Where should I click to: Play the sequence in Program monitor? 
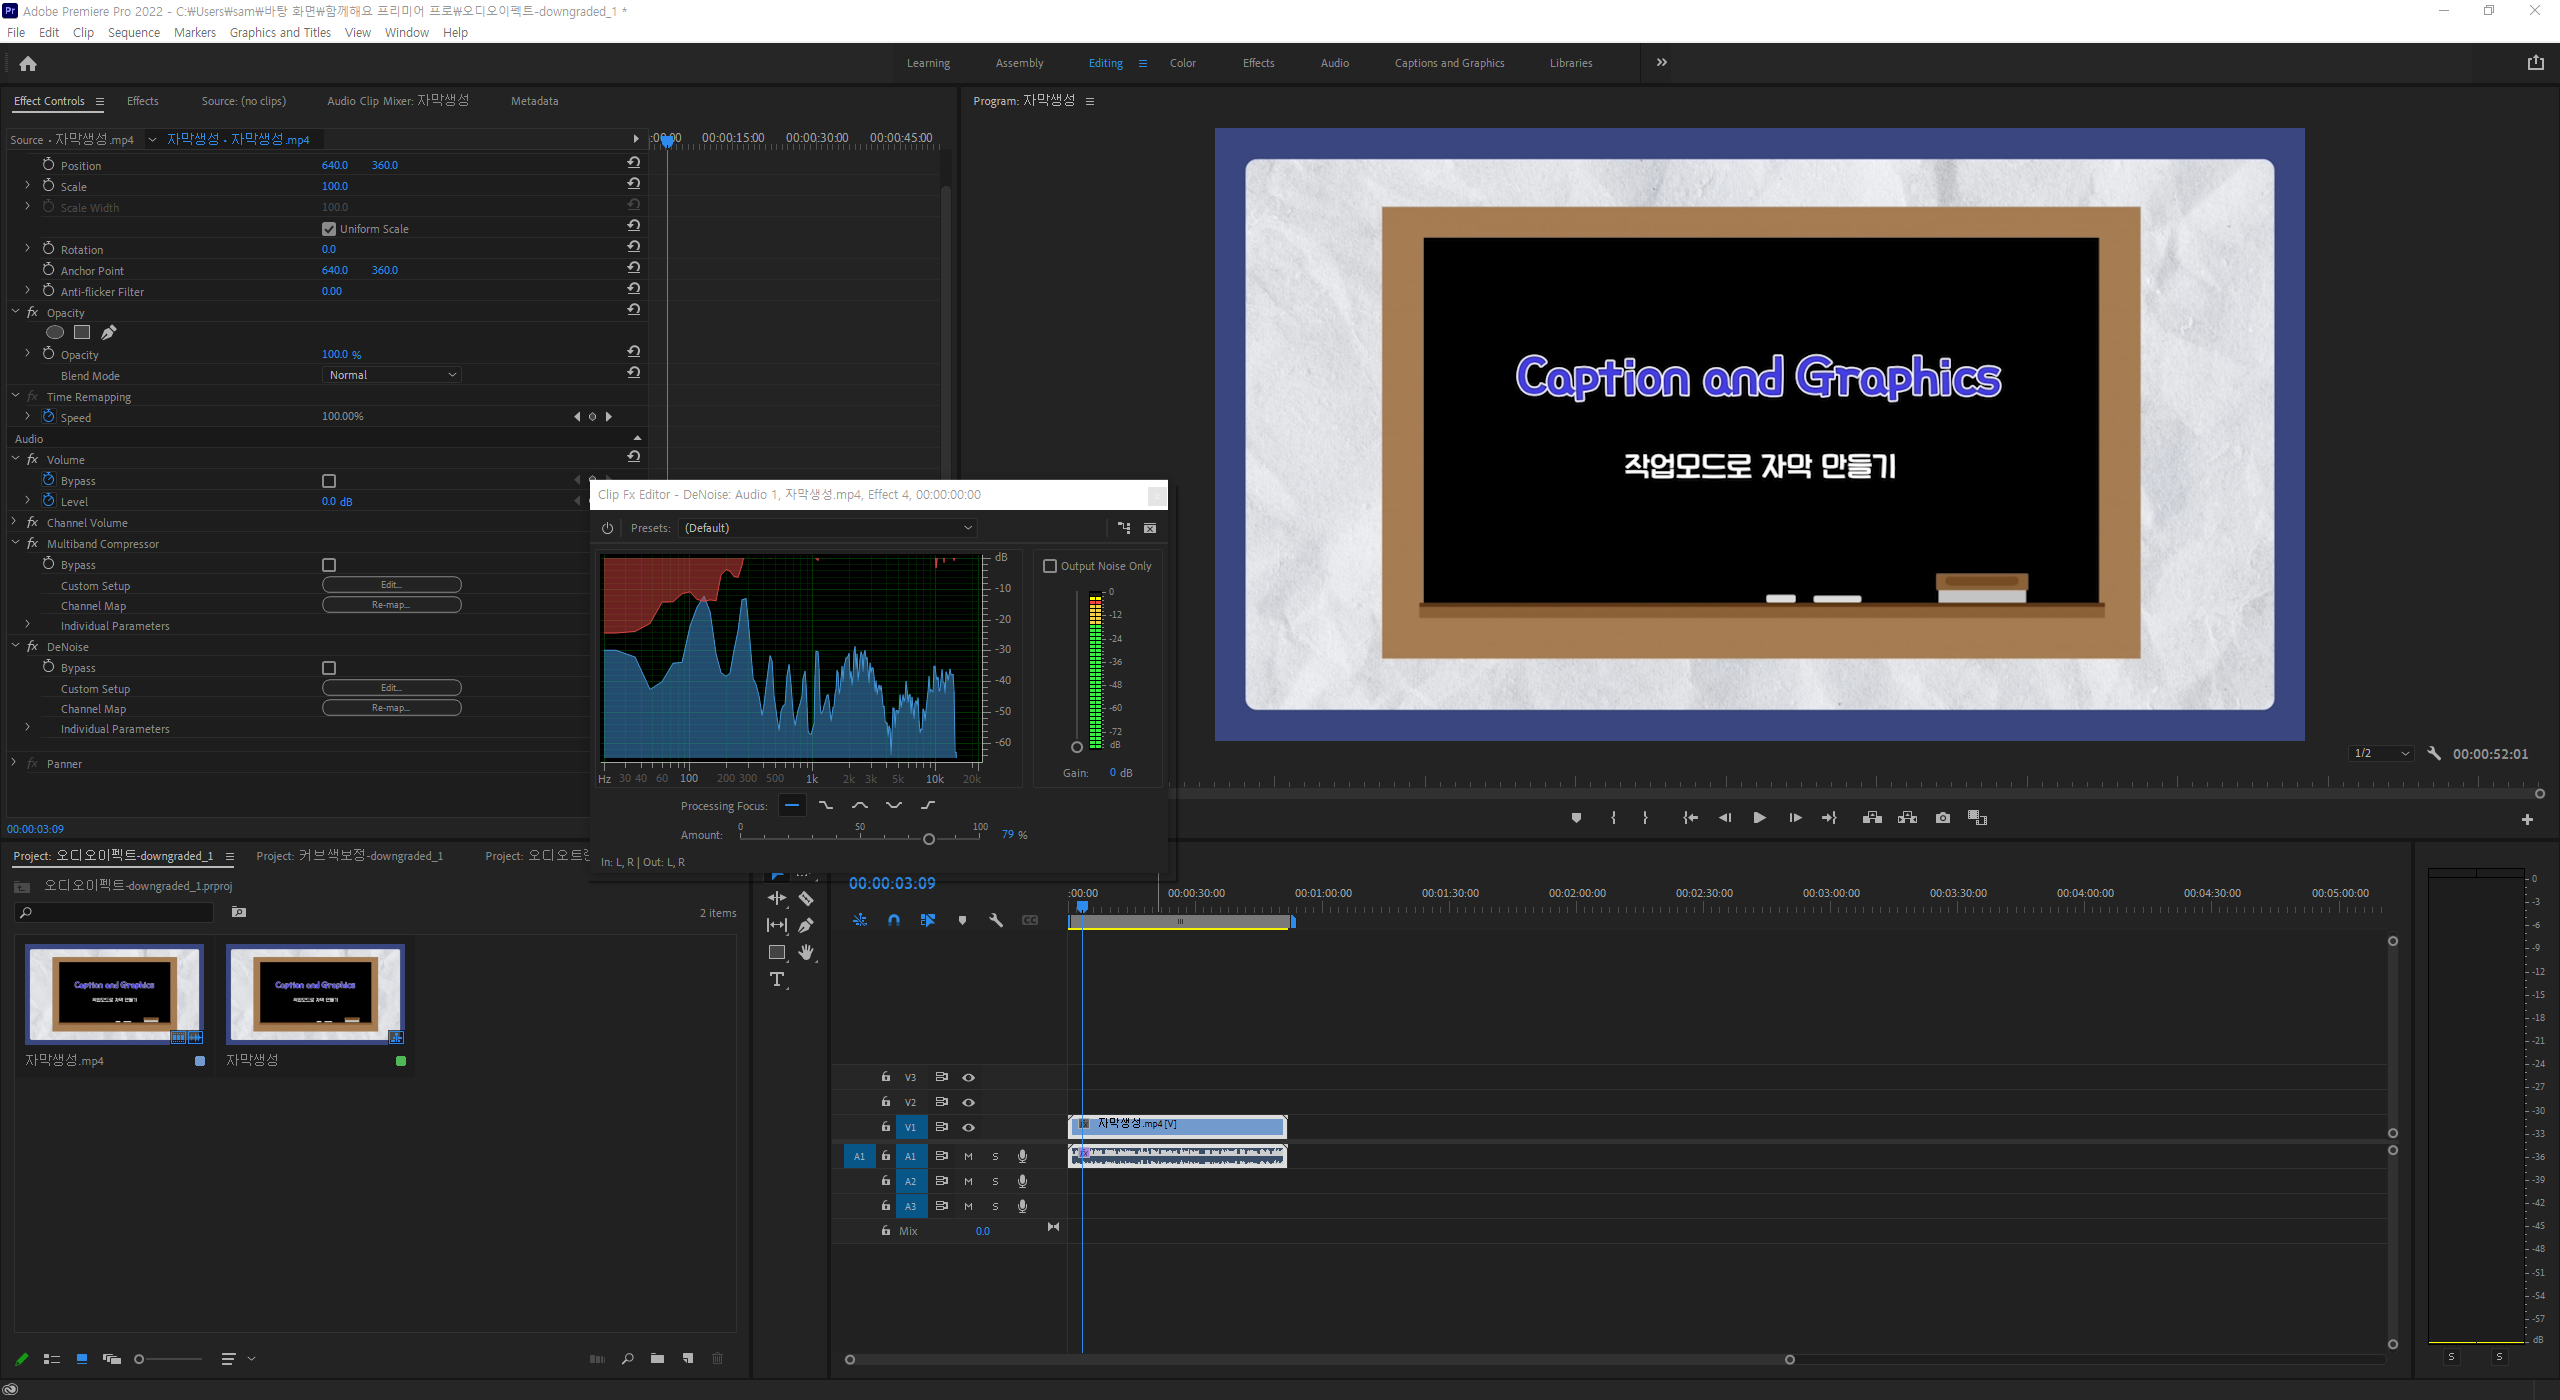pyautogui.click(x=1759, y=818)
